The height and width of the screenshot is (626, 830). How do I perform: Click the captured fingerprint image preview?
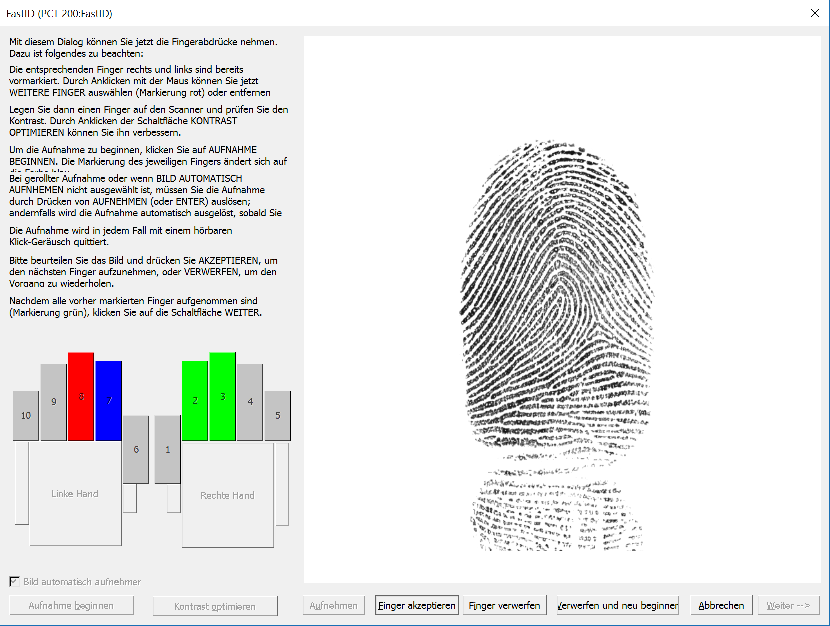click(x=562, y=310)
